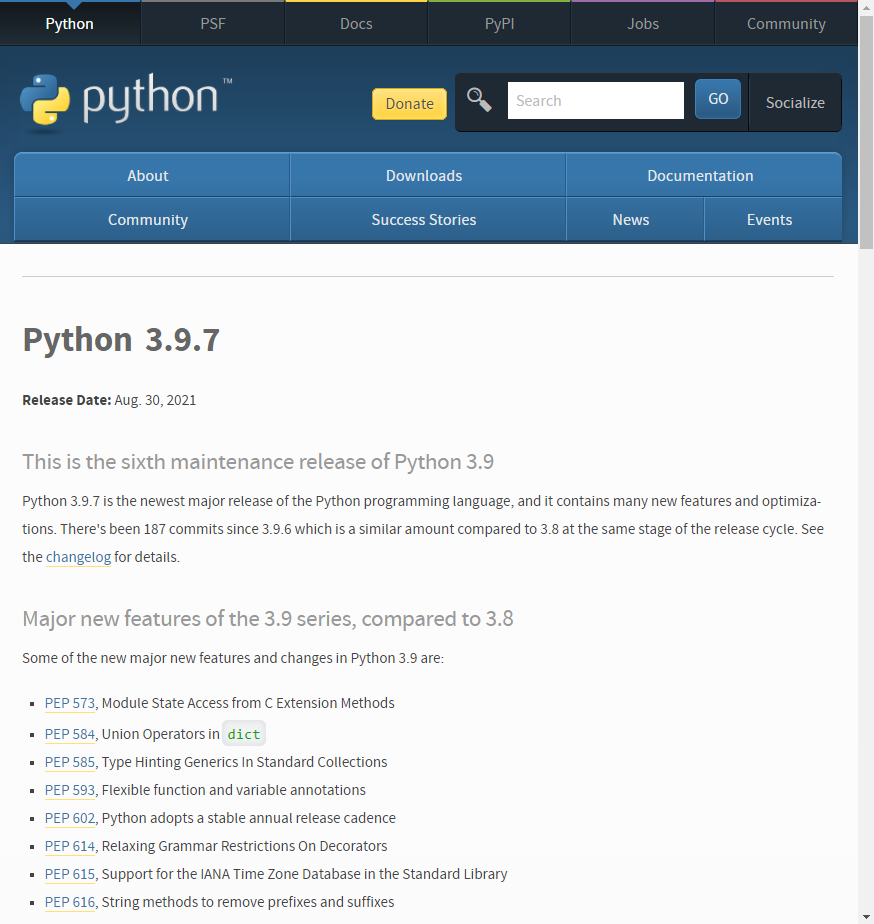
Task: Click the vertical scrollbar thumb
Action: click(x=866, y=133)
